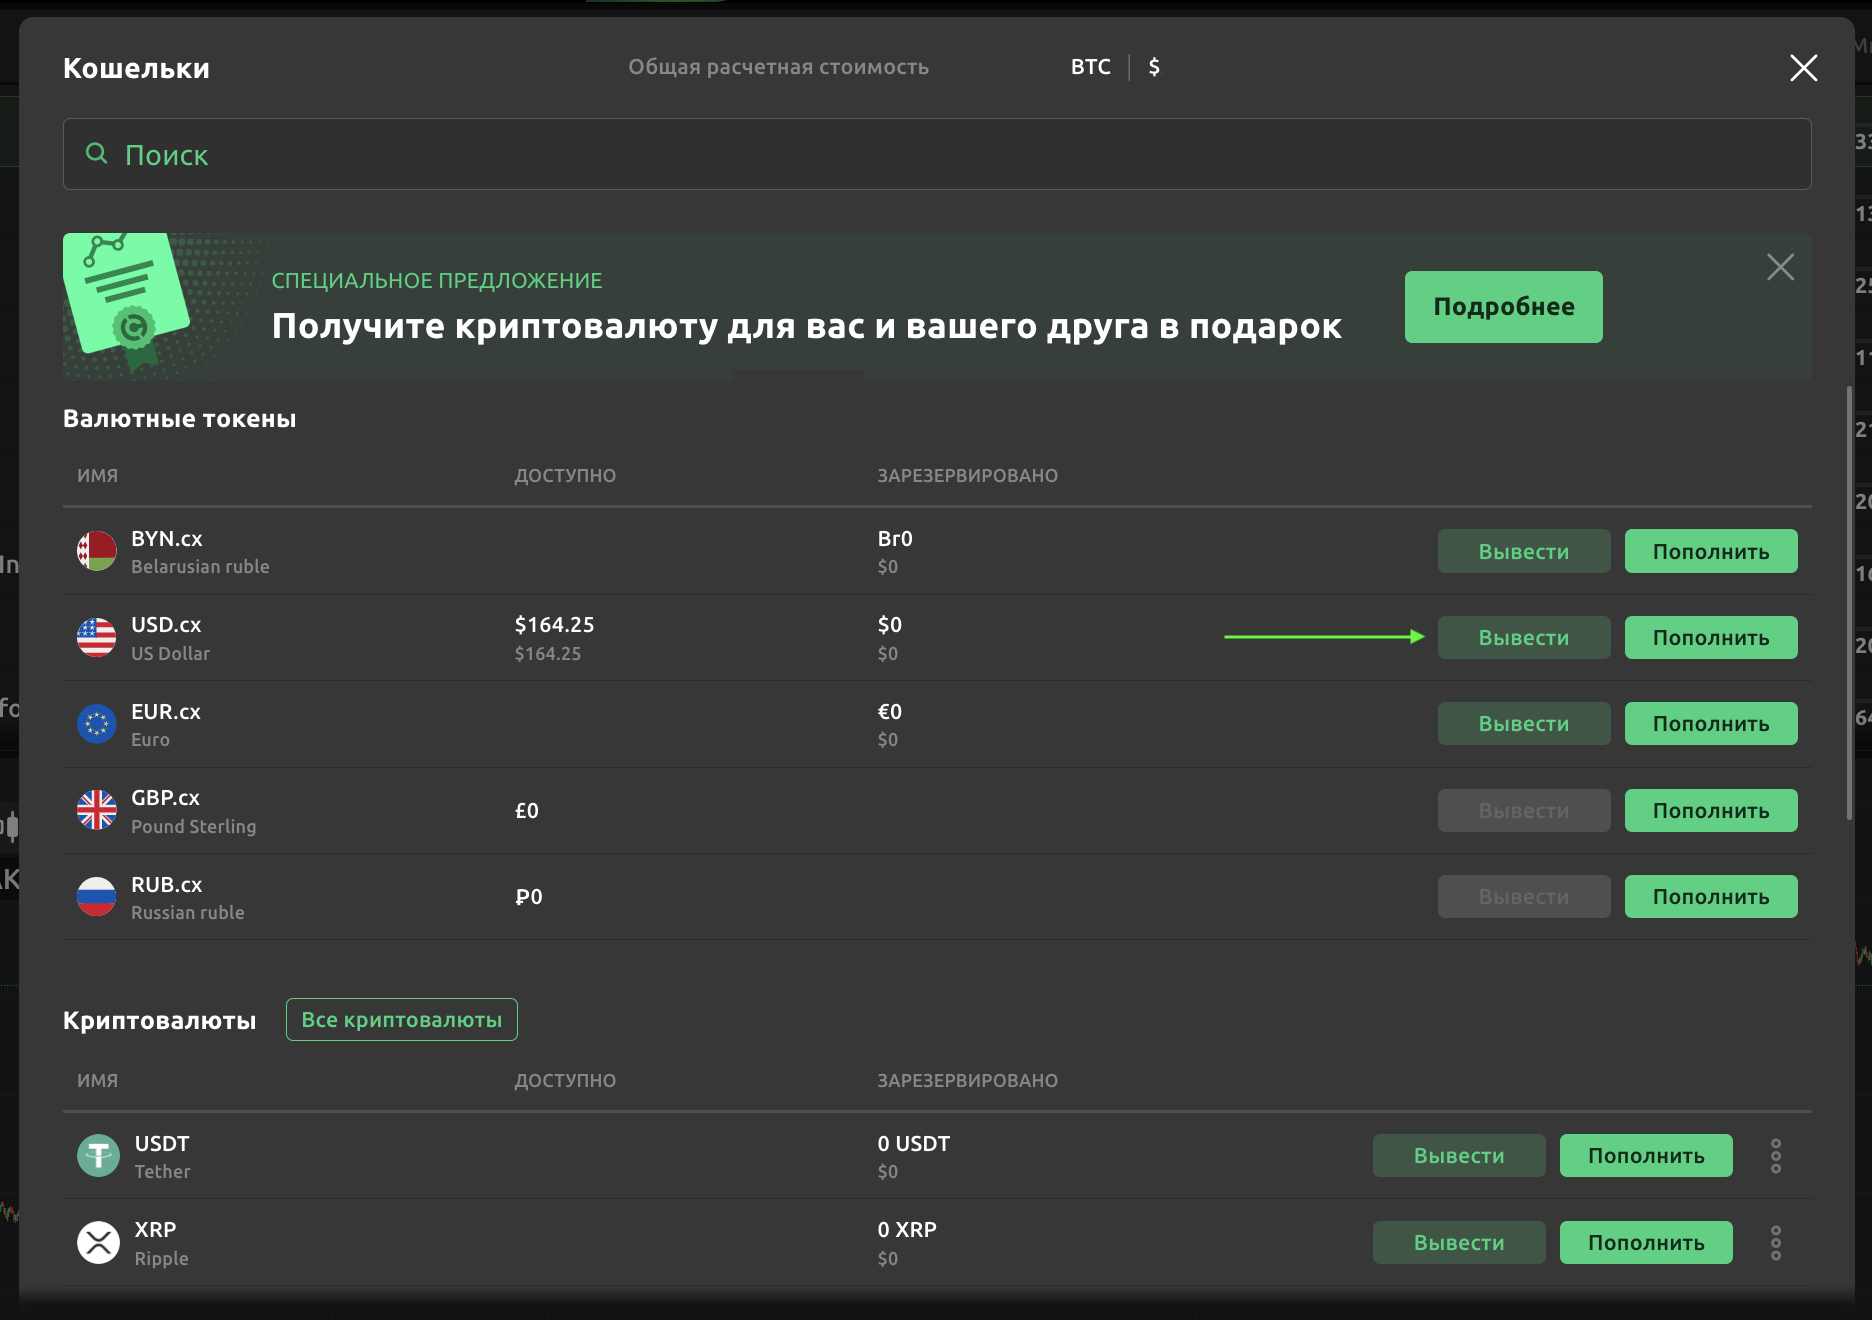Dismiss the special offer banner

(1780, 267)
